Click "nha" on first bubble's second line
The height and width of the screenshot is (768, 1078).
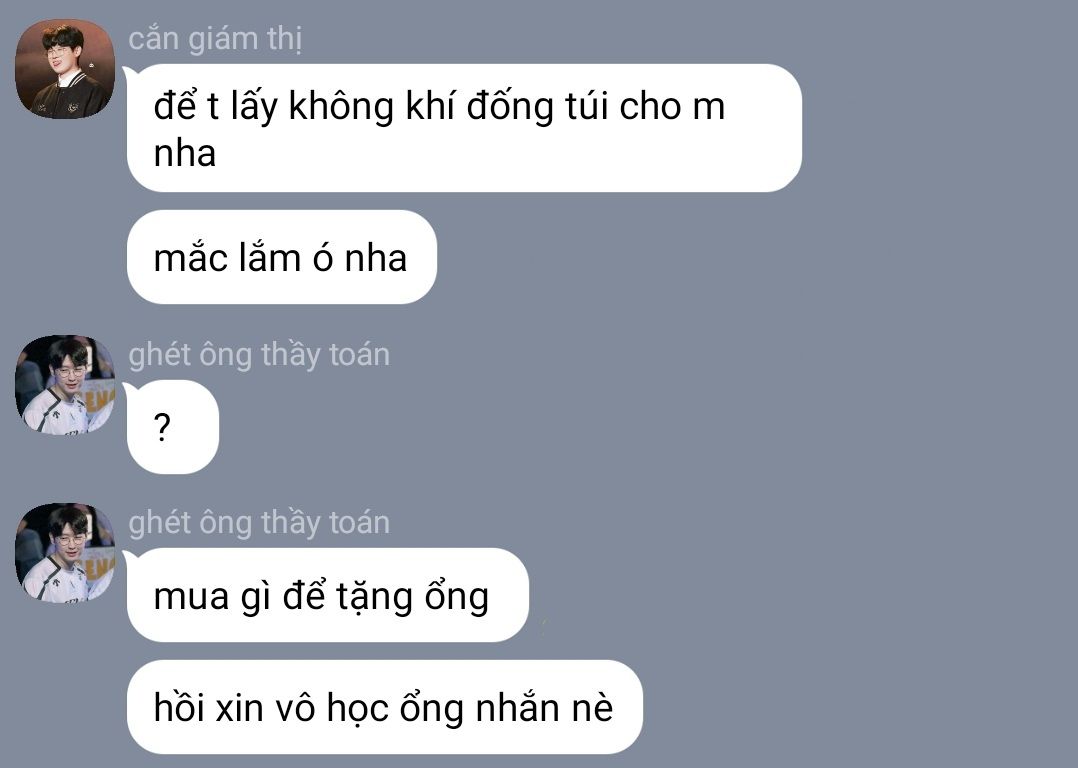point(185,153)
